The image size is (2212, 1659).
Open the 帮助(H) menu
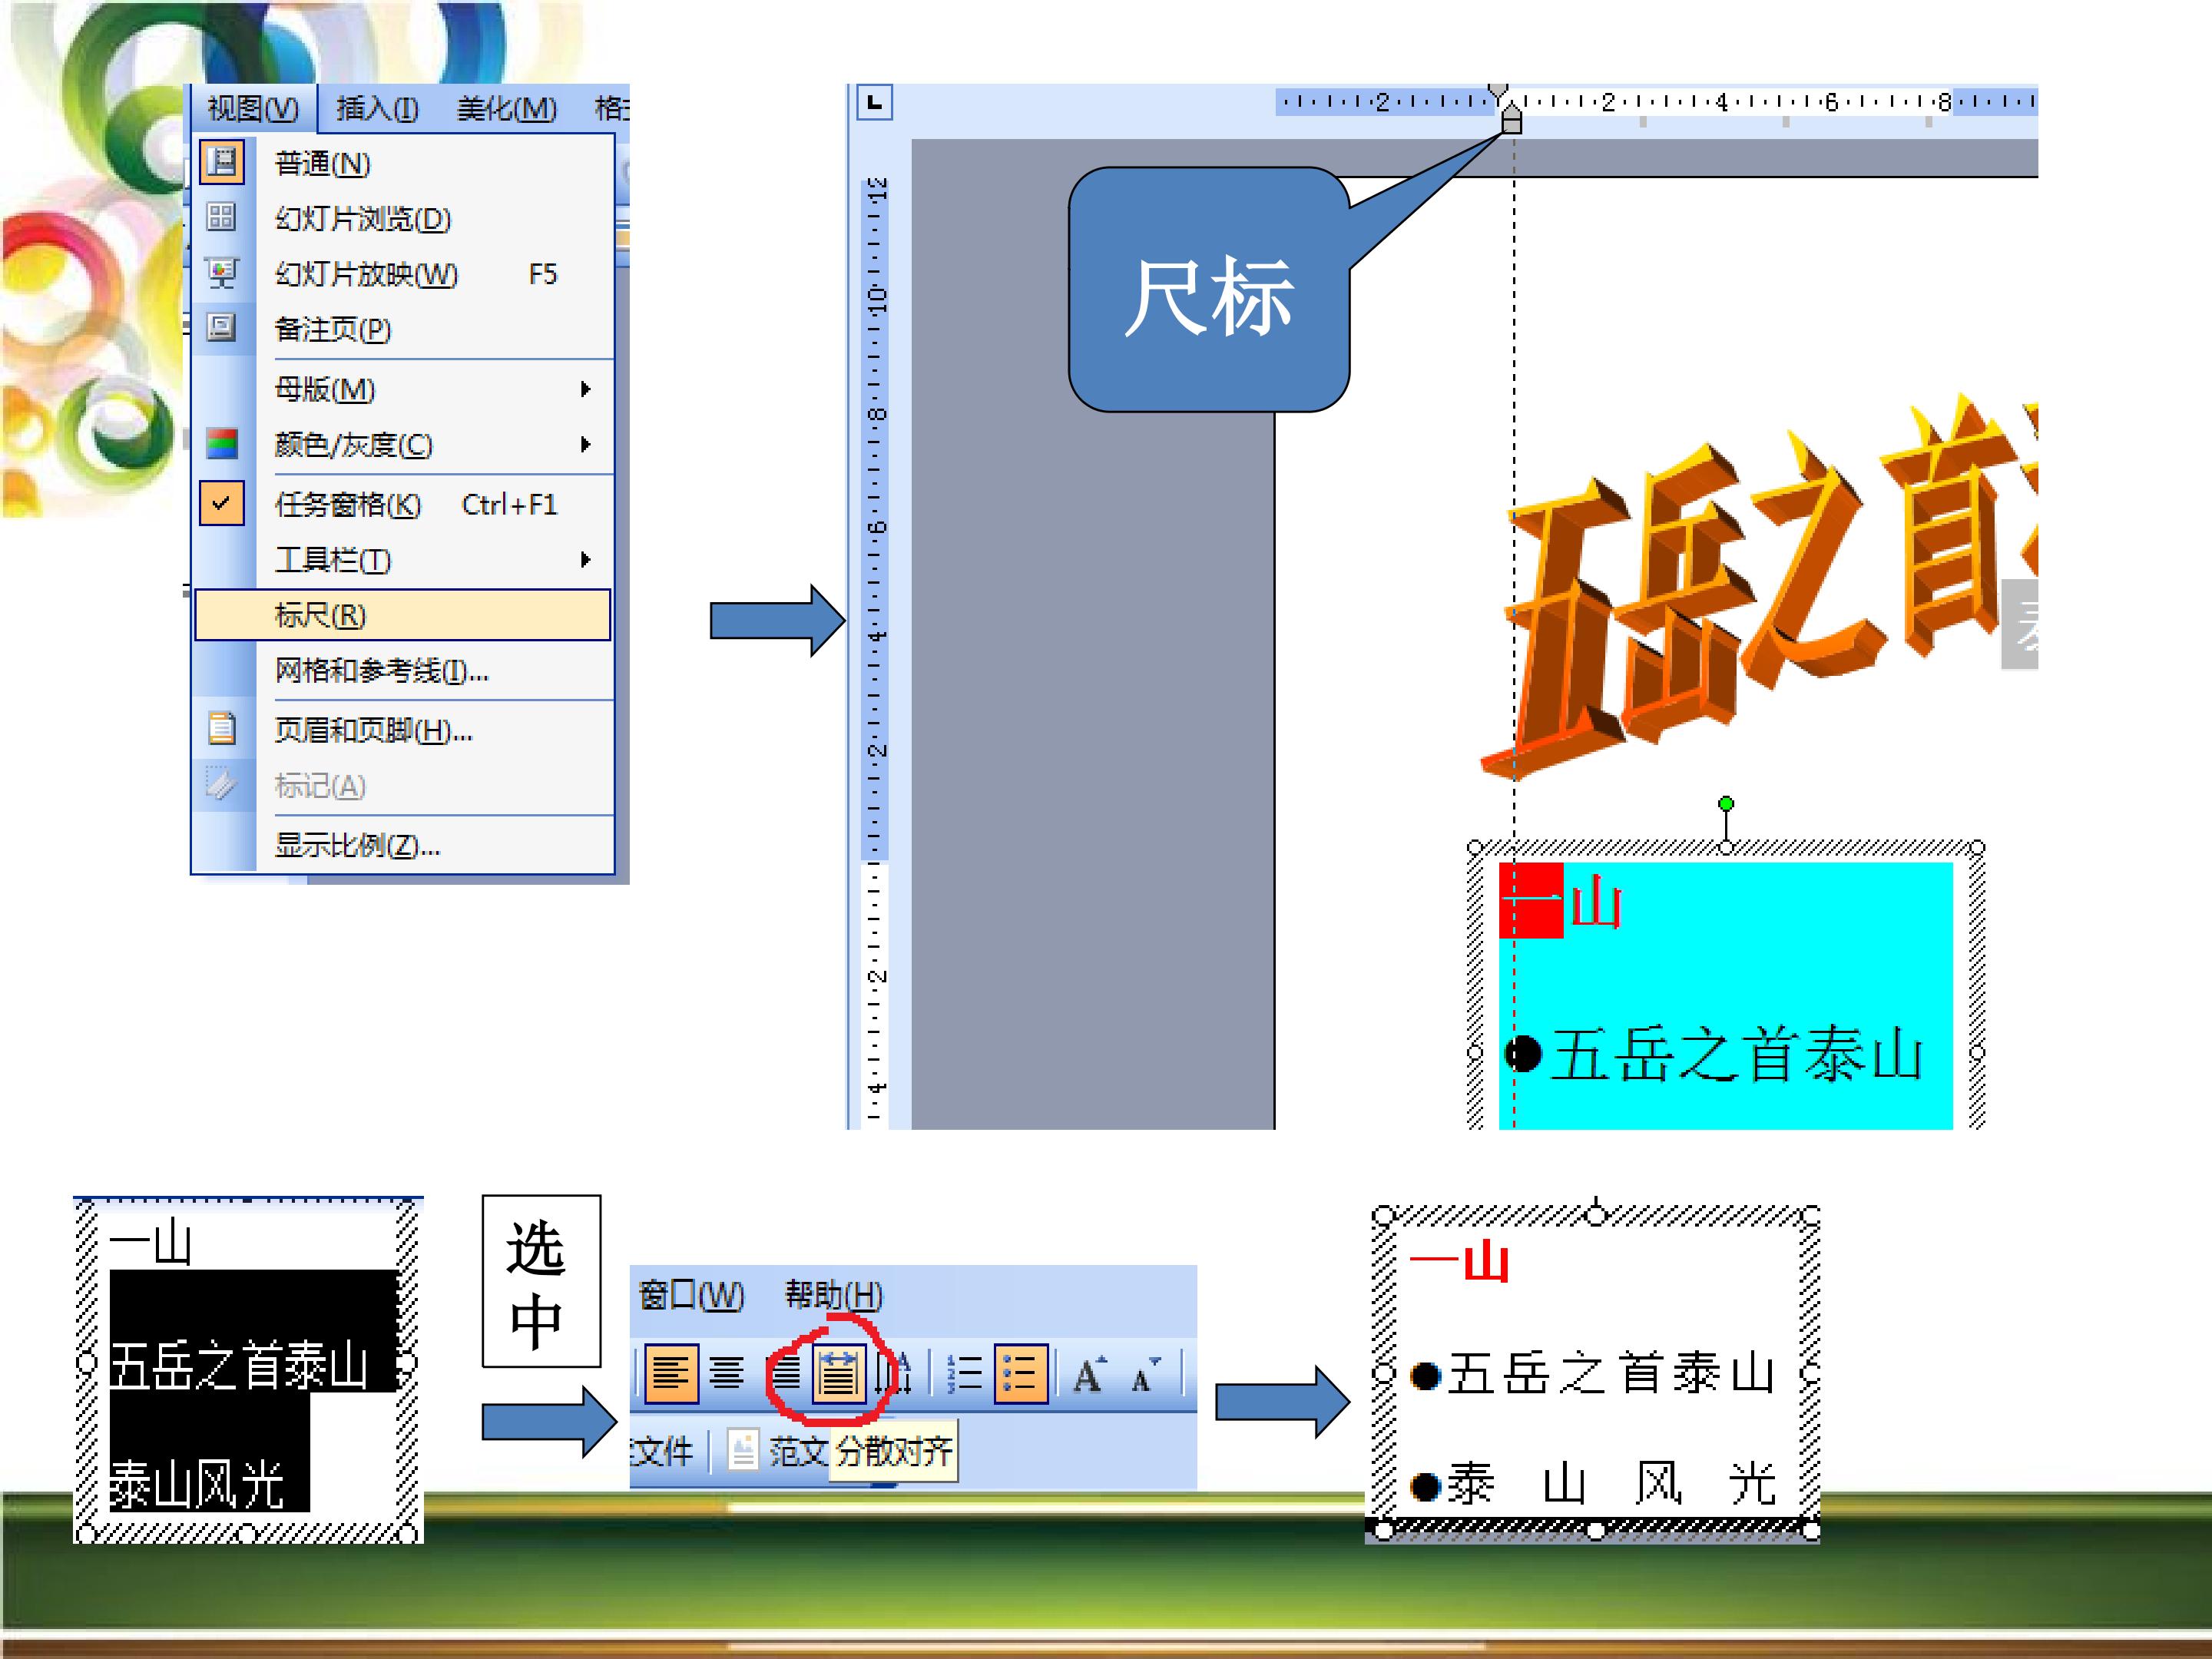tap(833, 1295)
